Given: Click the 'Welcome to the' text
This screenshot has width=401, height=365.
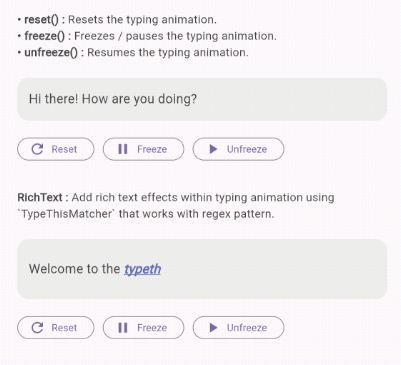Looking at the screenshot, I should (74, 269).
